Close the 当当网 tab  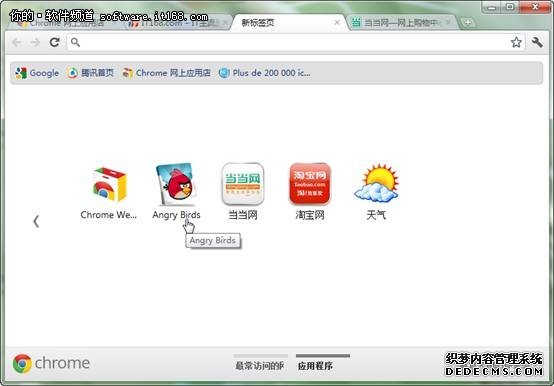tap(448, 22)
